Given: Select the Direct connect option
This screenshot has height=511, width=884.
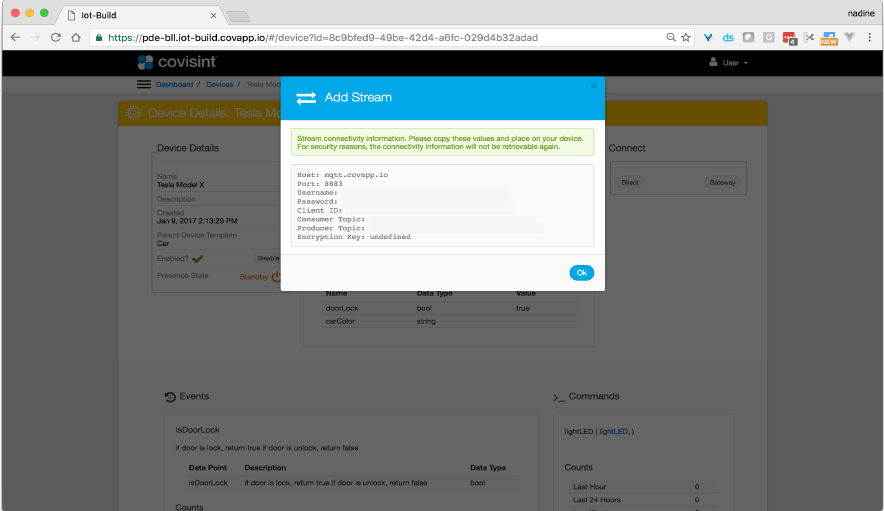Looking at the screenshot, I should [630, 183].
